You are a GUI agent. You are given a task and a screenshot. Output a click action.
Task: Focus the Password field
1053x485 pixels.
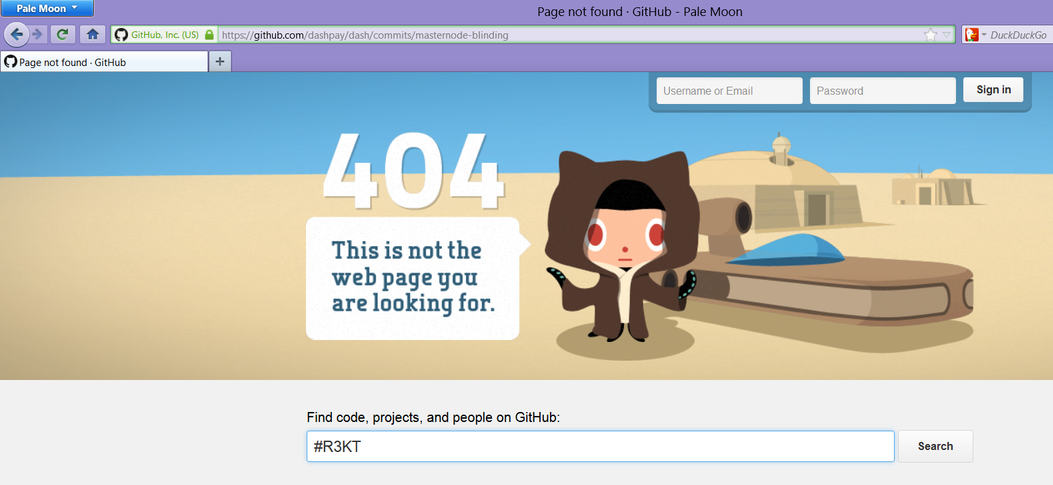pyautogui.click(x=882, y=91)
